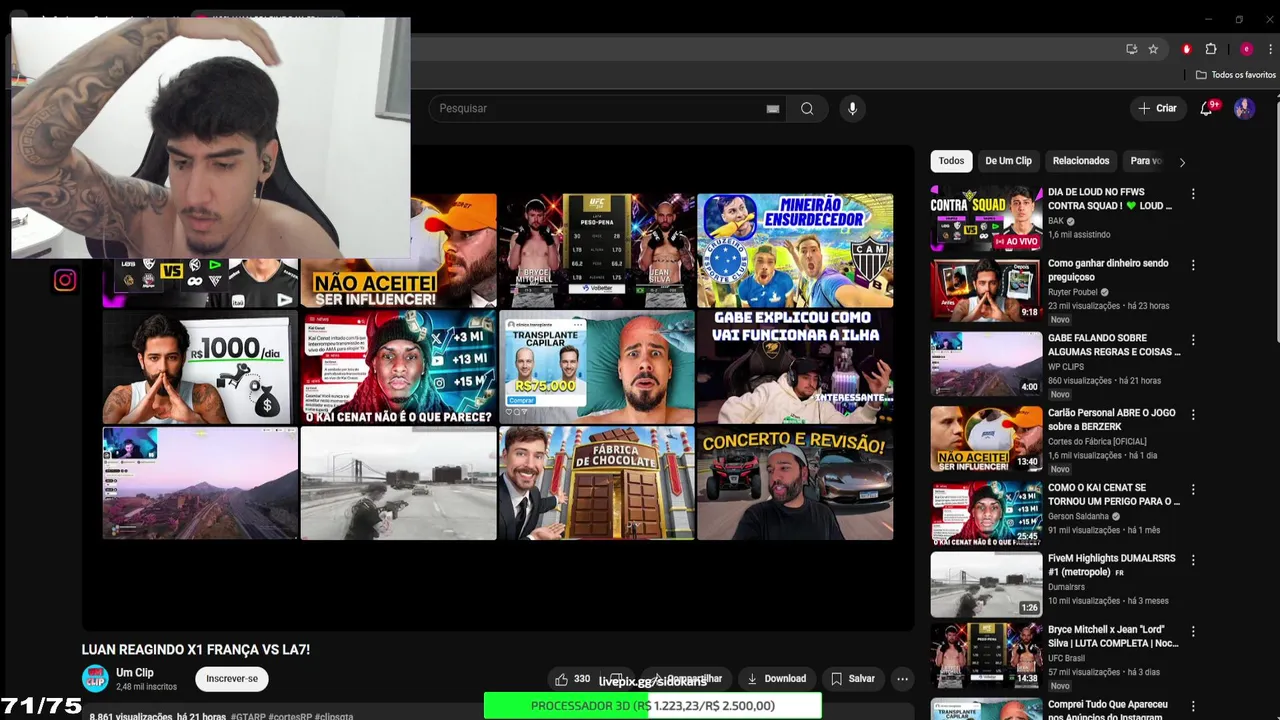Viewport: 1280px width, 720px height.
Task: Click the cast/install icon in address bar
Action: pos(1131,49)
